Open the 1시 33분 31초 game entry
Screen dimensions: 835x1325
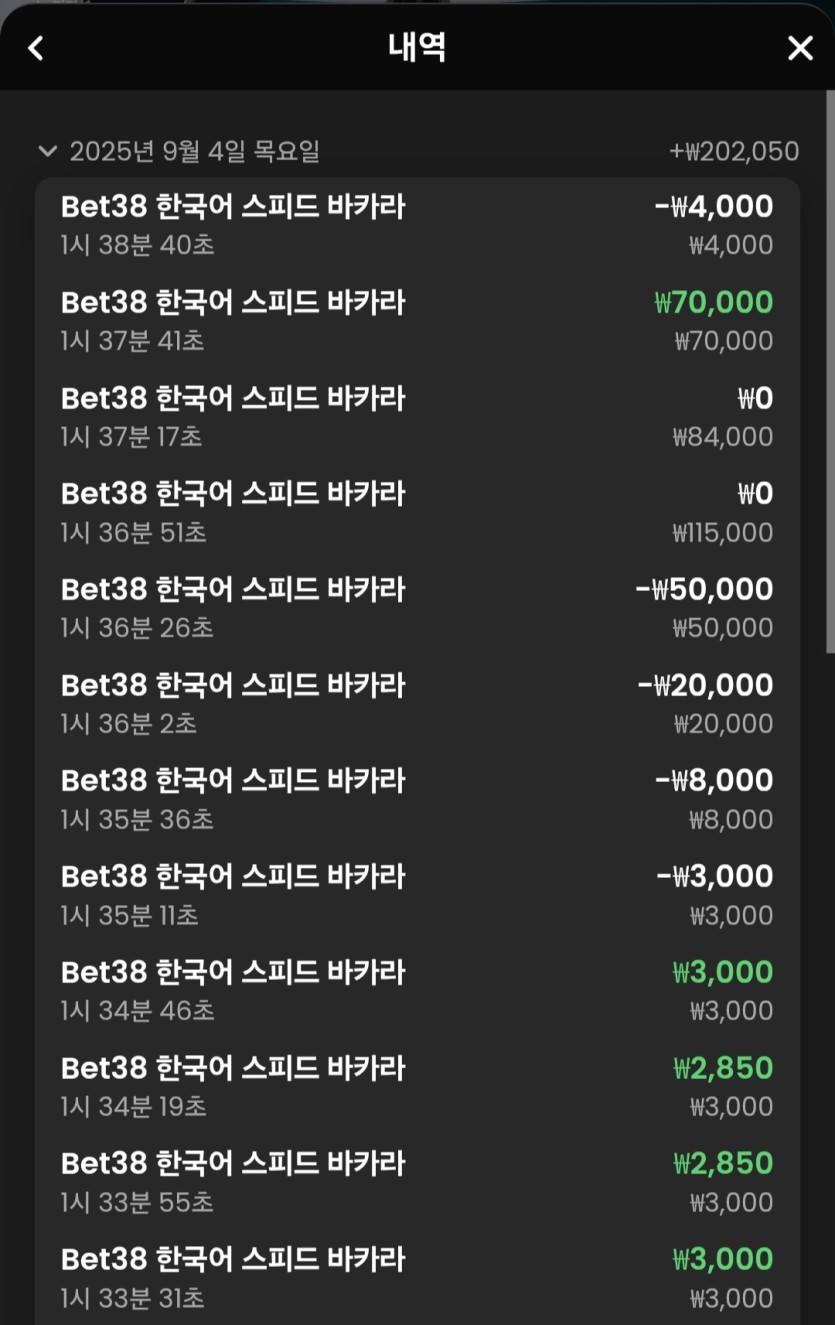tap(416, 1278)
